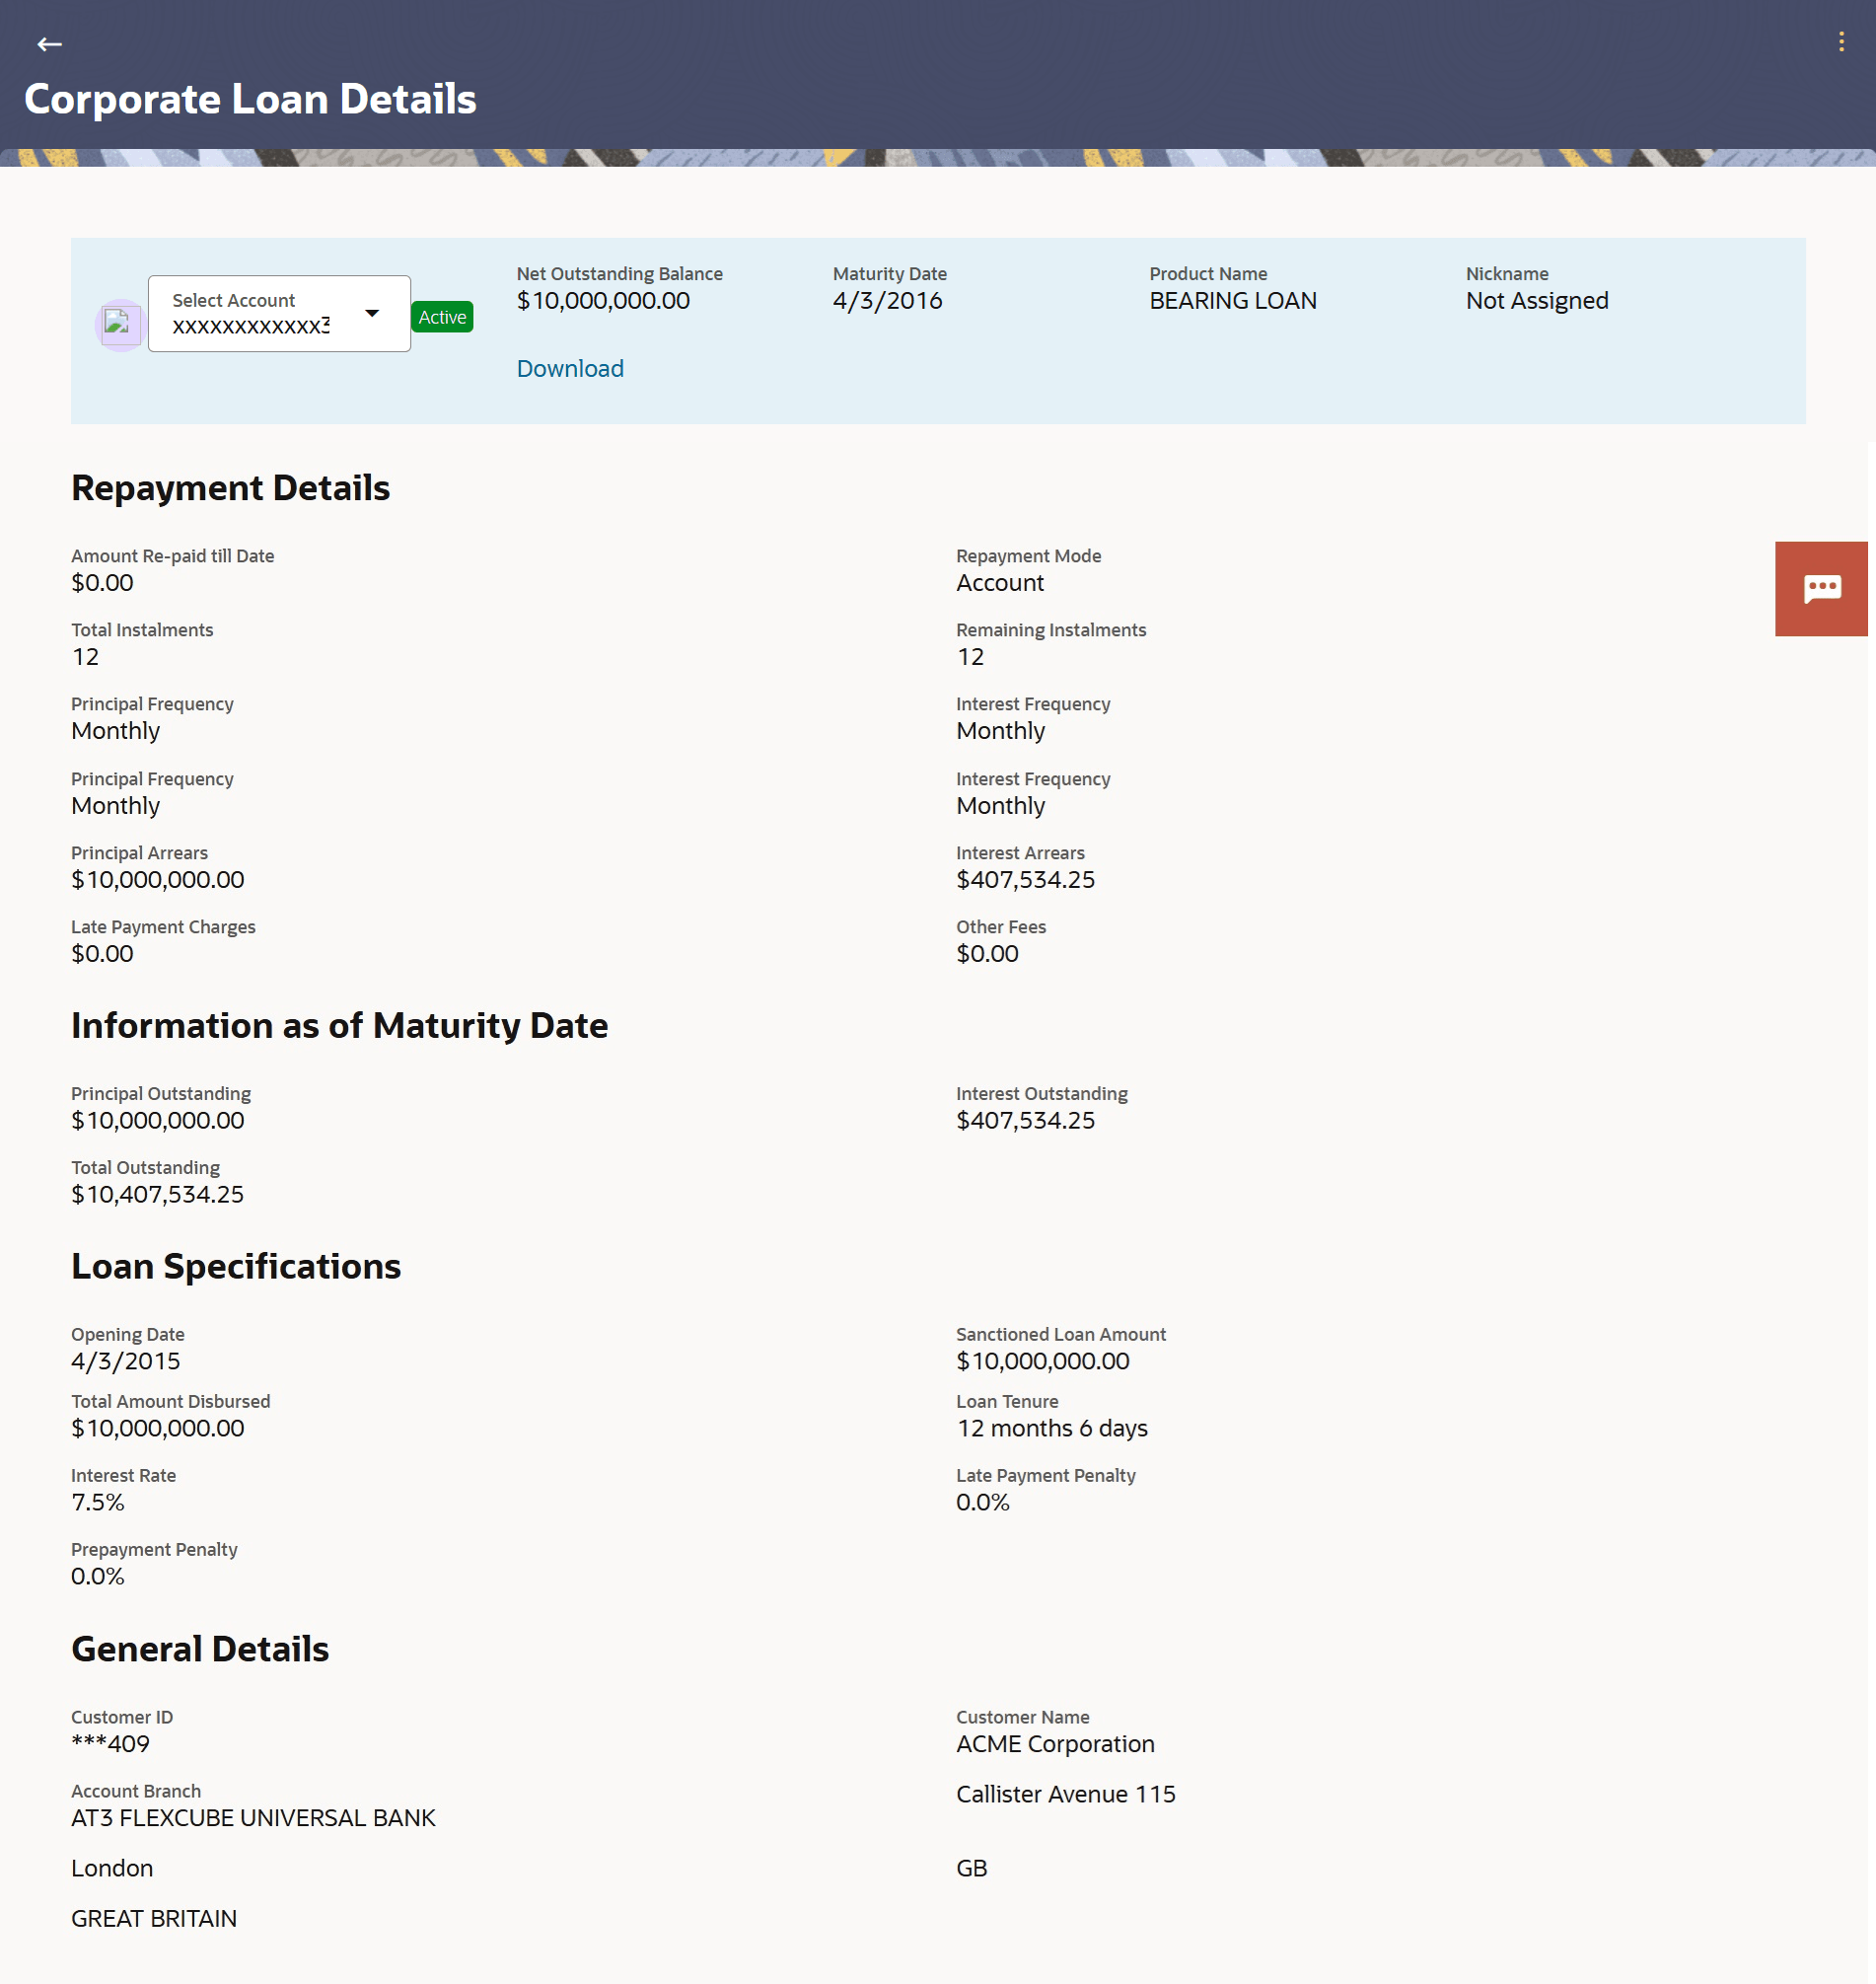Click the Product Name label
The height and width of the screenshot is (1984, 1876).
point(1208,274)
